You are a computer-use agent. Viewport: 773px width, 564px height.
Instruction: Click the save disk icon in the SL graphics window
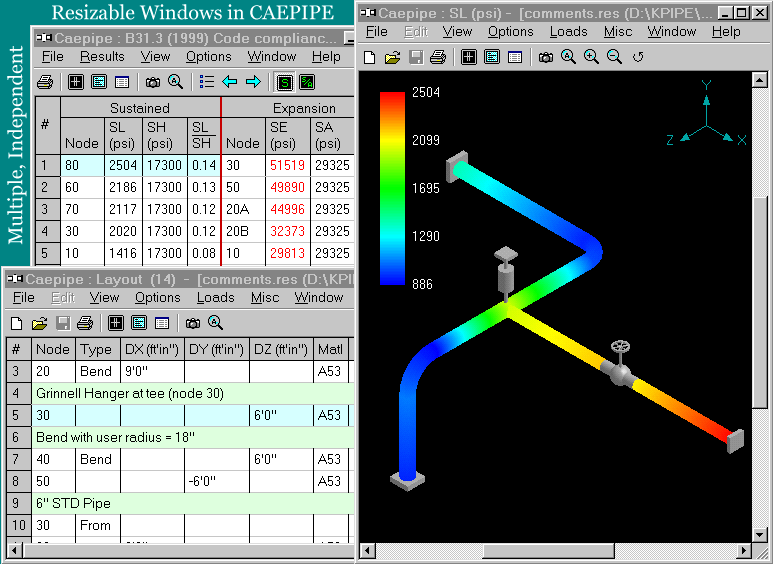click(x=416, y=57)
